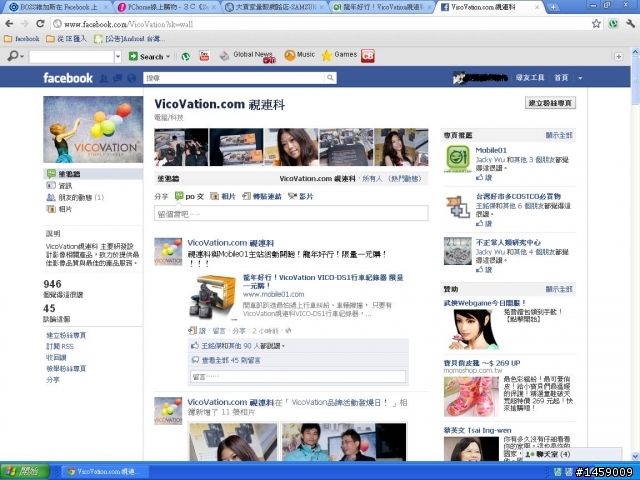Open the Windows Start button
This screenshot has width=640, height=480.
point(24,471)
